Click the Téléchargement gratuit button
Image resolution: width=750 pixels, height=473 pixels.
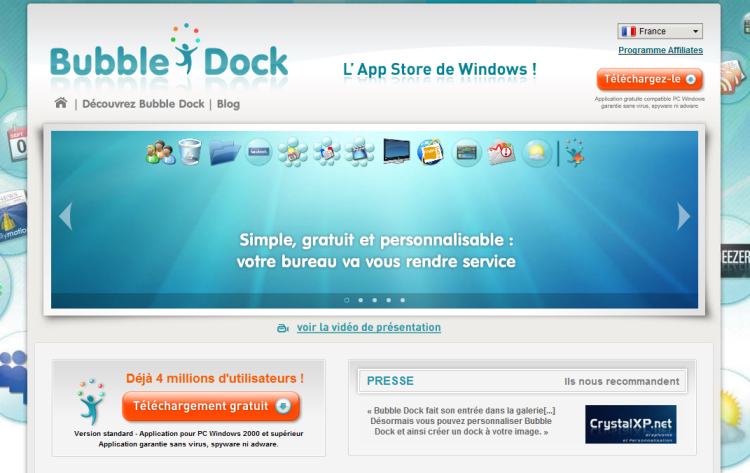(x=211, y=406)
